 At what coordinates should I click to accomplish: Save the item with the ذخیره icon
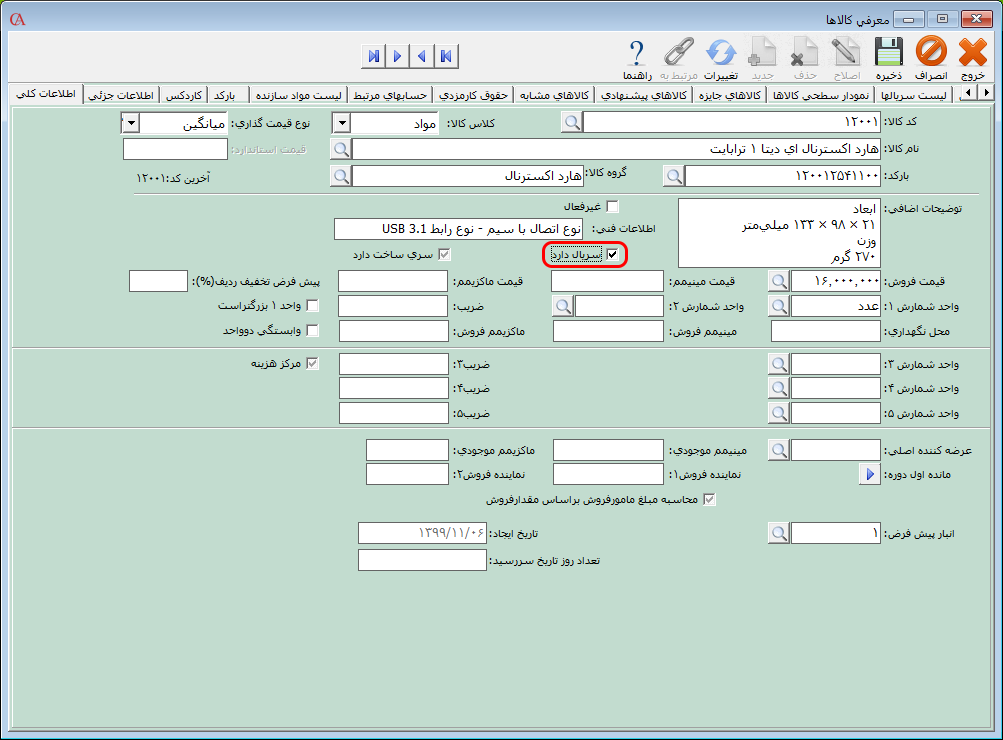pos(888,58)
